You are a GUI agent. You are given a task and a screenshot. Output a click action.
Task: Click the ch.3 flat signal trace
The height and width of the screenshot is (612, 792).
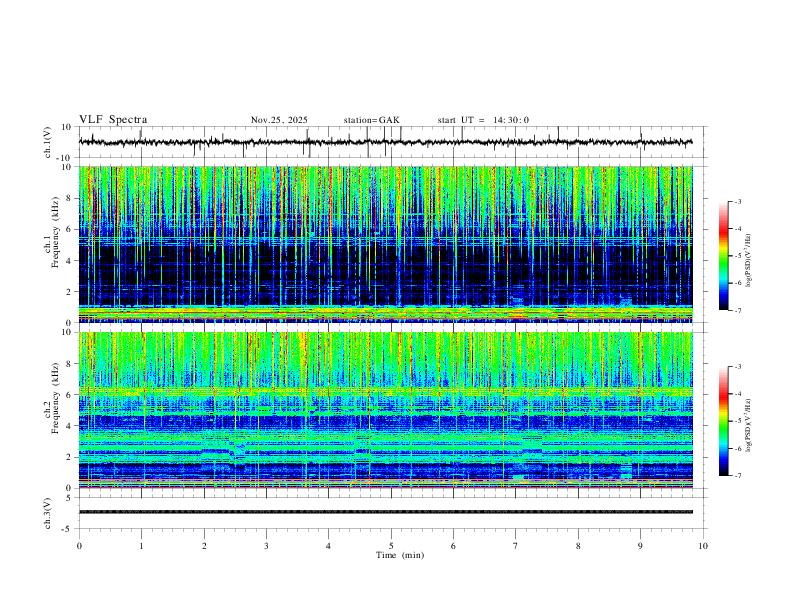pos(386,512)
